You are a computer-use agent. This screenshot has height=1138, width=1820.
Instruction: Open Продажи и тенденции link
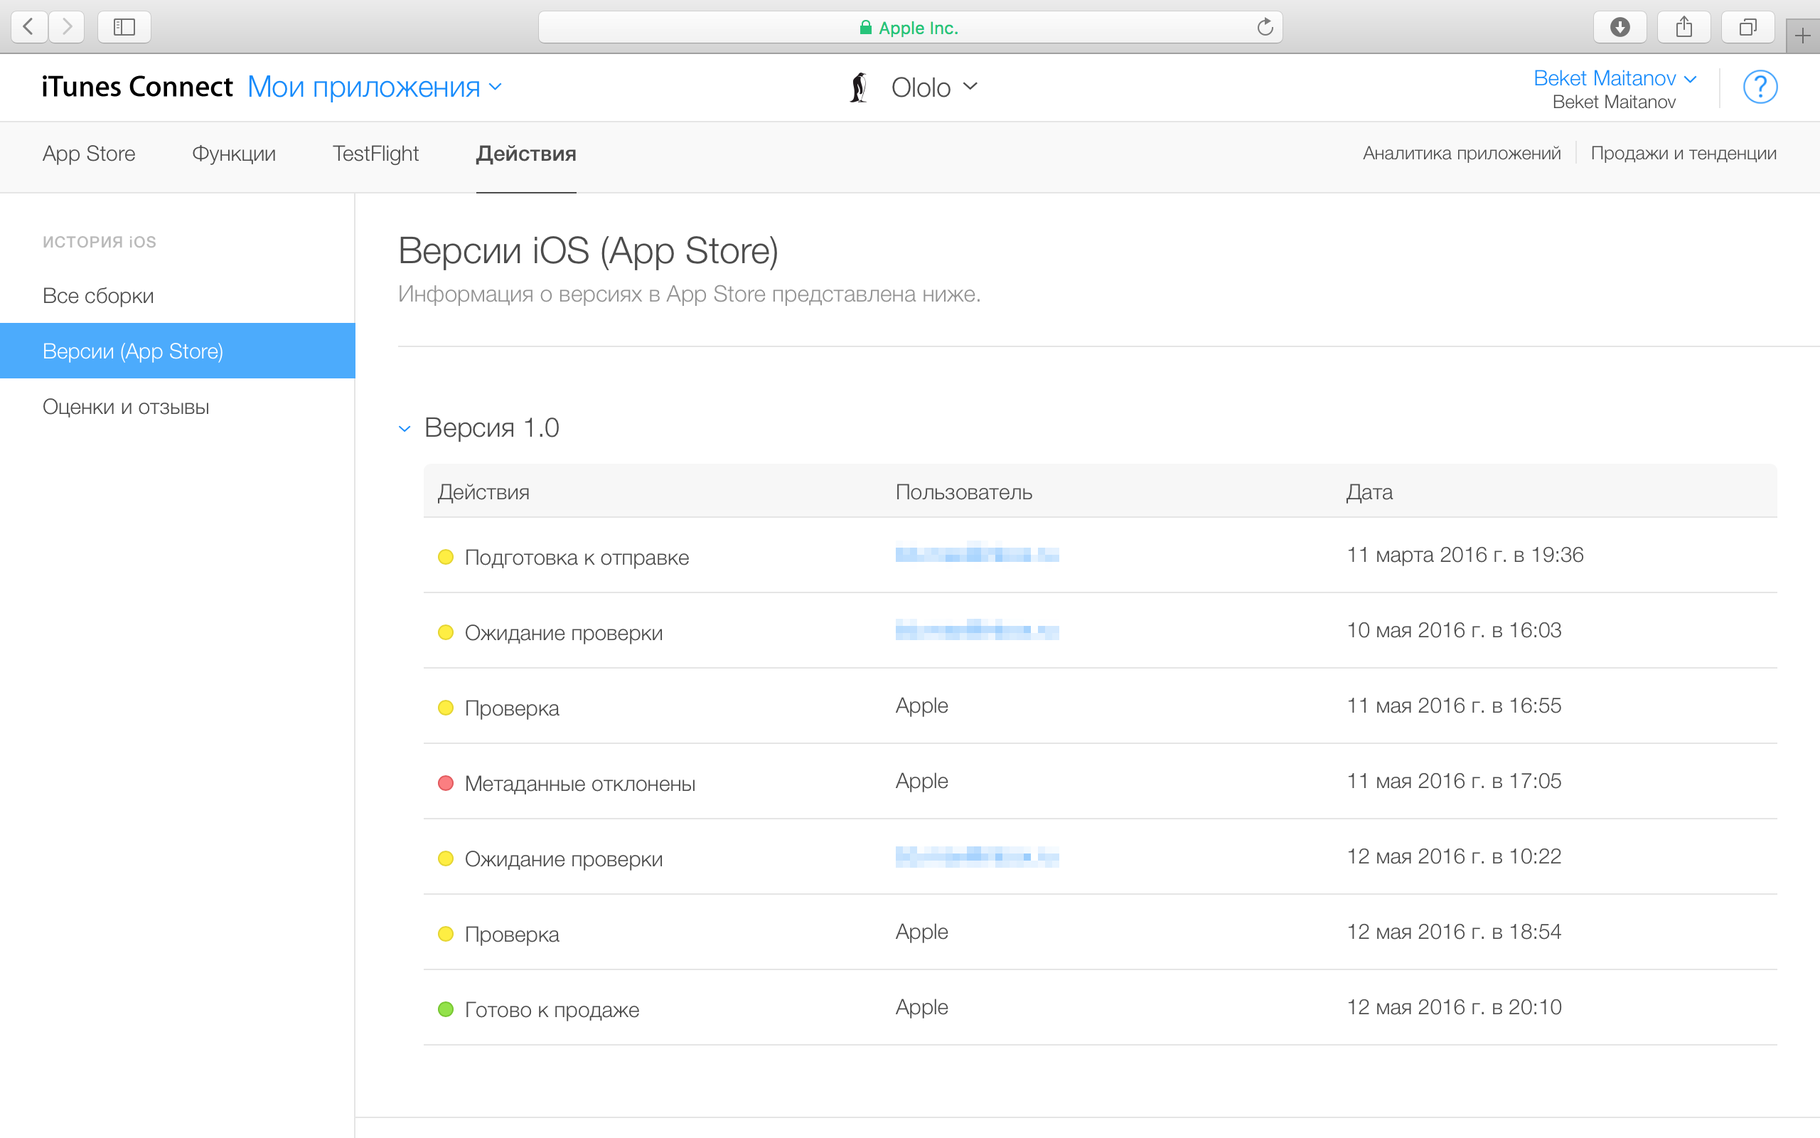(x=1683, y=153)
